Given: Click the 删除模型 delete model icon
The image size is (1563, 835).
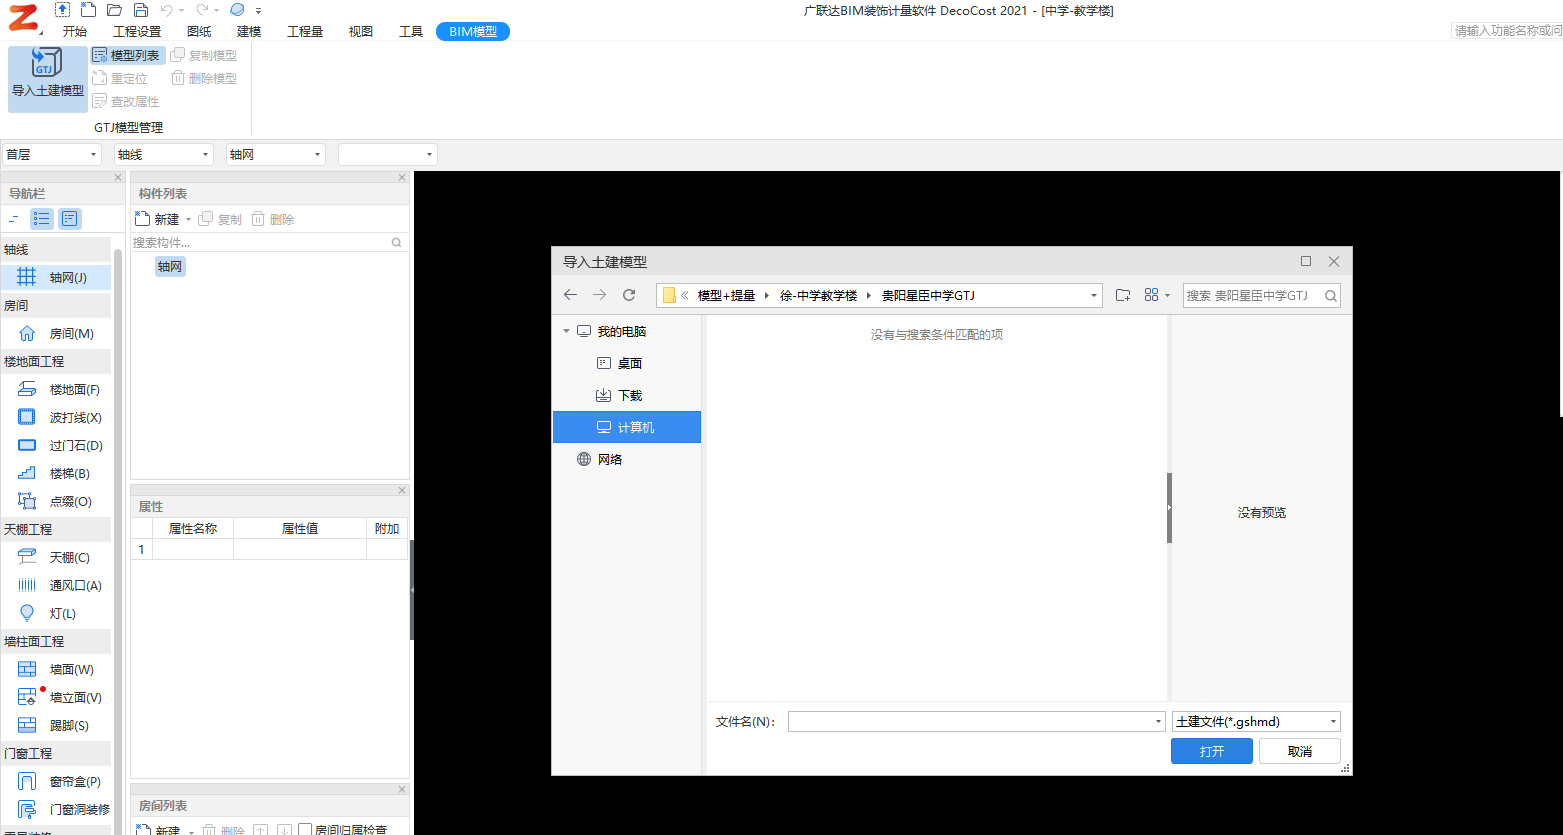Looking at the screenshot, I should 178,78.
